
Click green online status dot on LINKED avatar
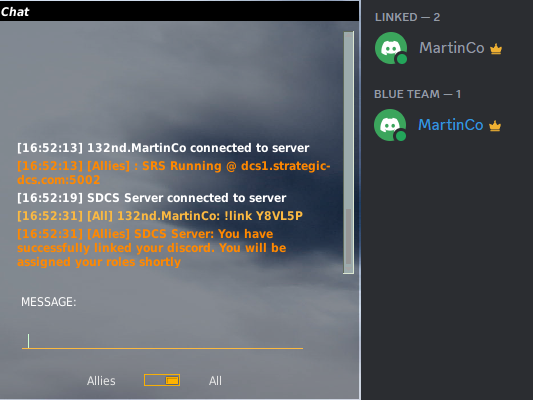(402, 59)
